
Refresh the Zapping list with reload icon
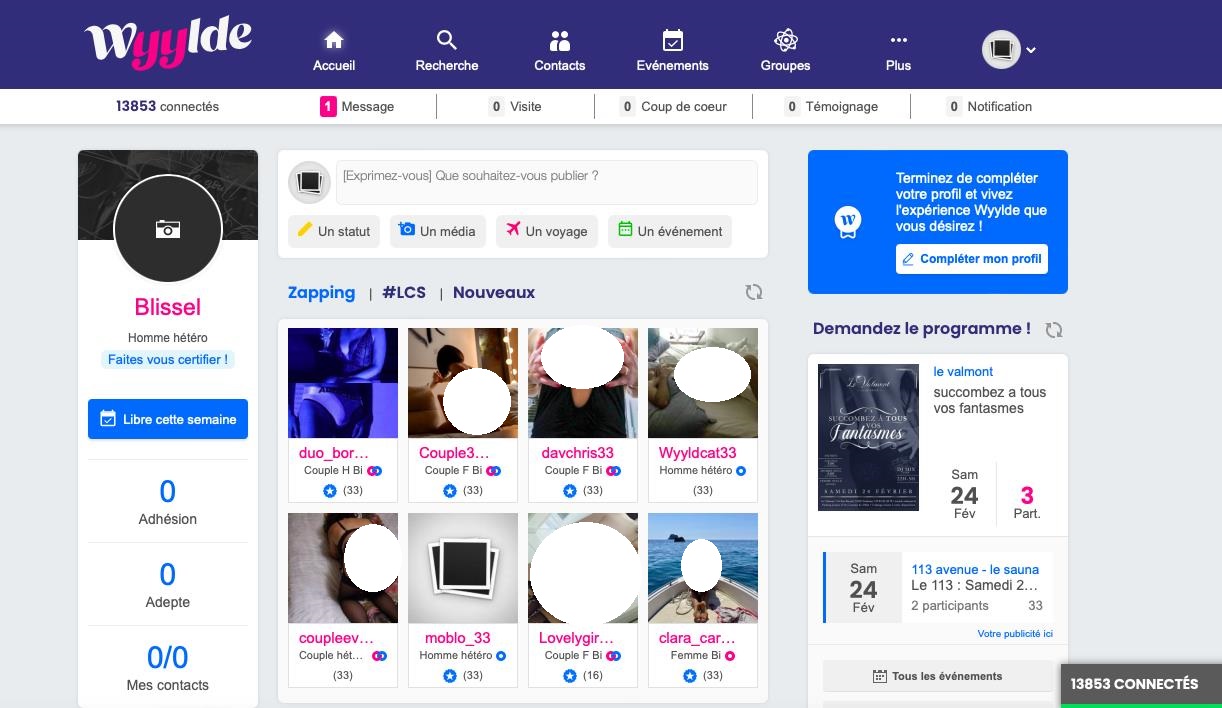coord(753,292)
